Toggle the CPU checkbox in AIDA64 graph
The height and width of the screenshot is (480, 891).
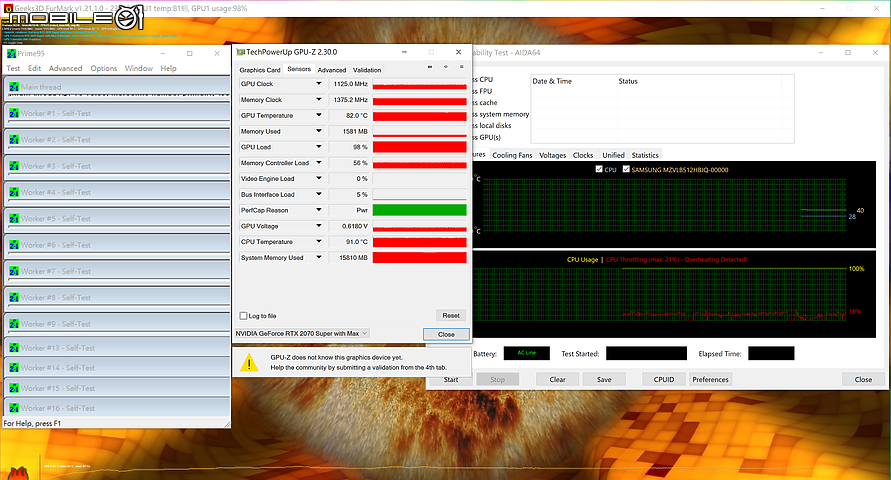coord(599,169)
